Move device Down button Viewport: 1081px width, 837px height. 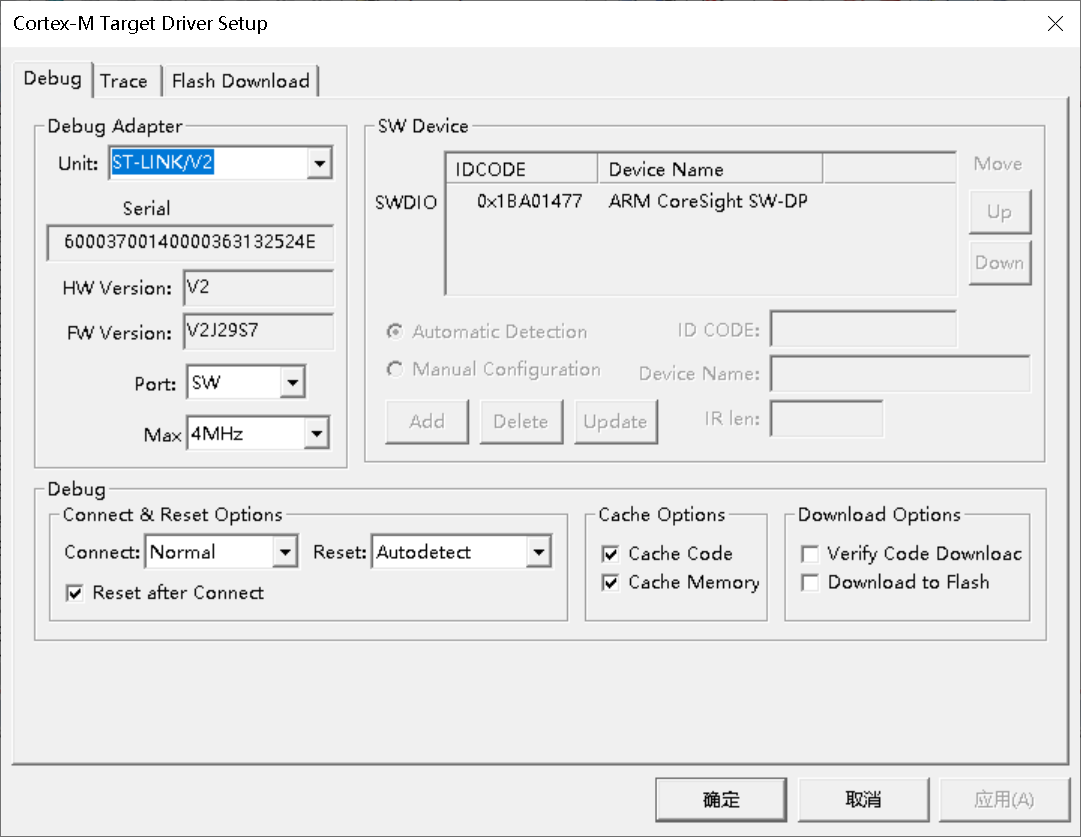pos(1000,263)
